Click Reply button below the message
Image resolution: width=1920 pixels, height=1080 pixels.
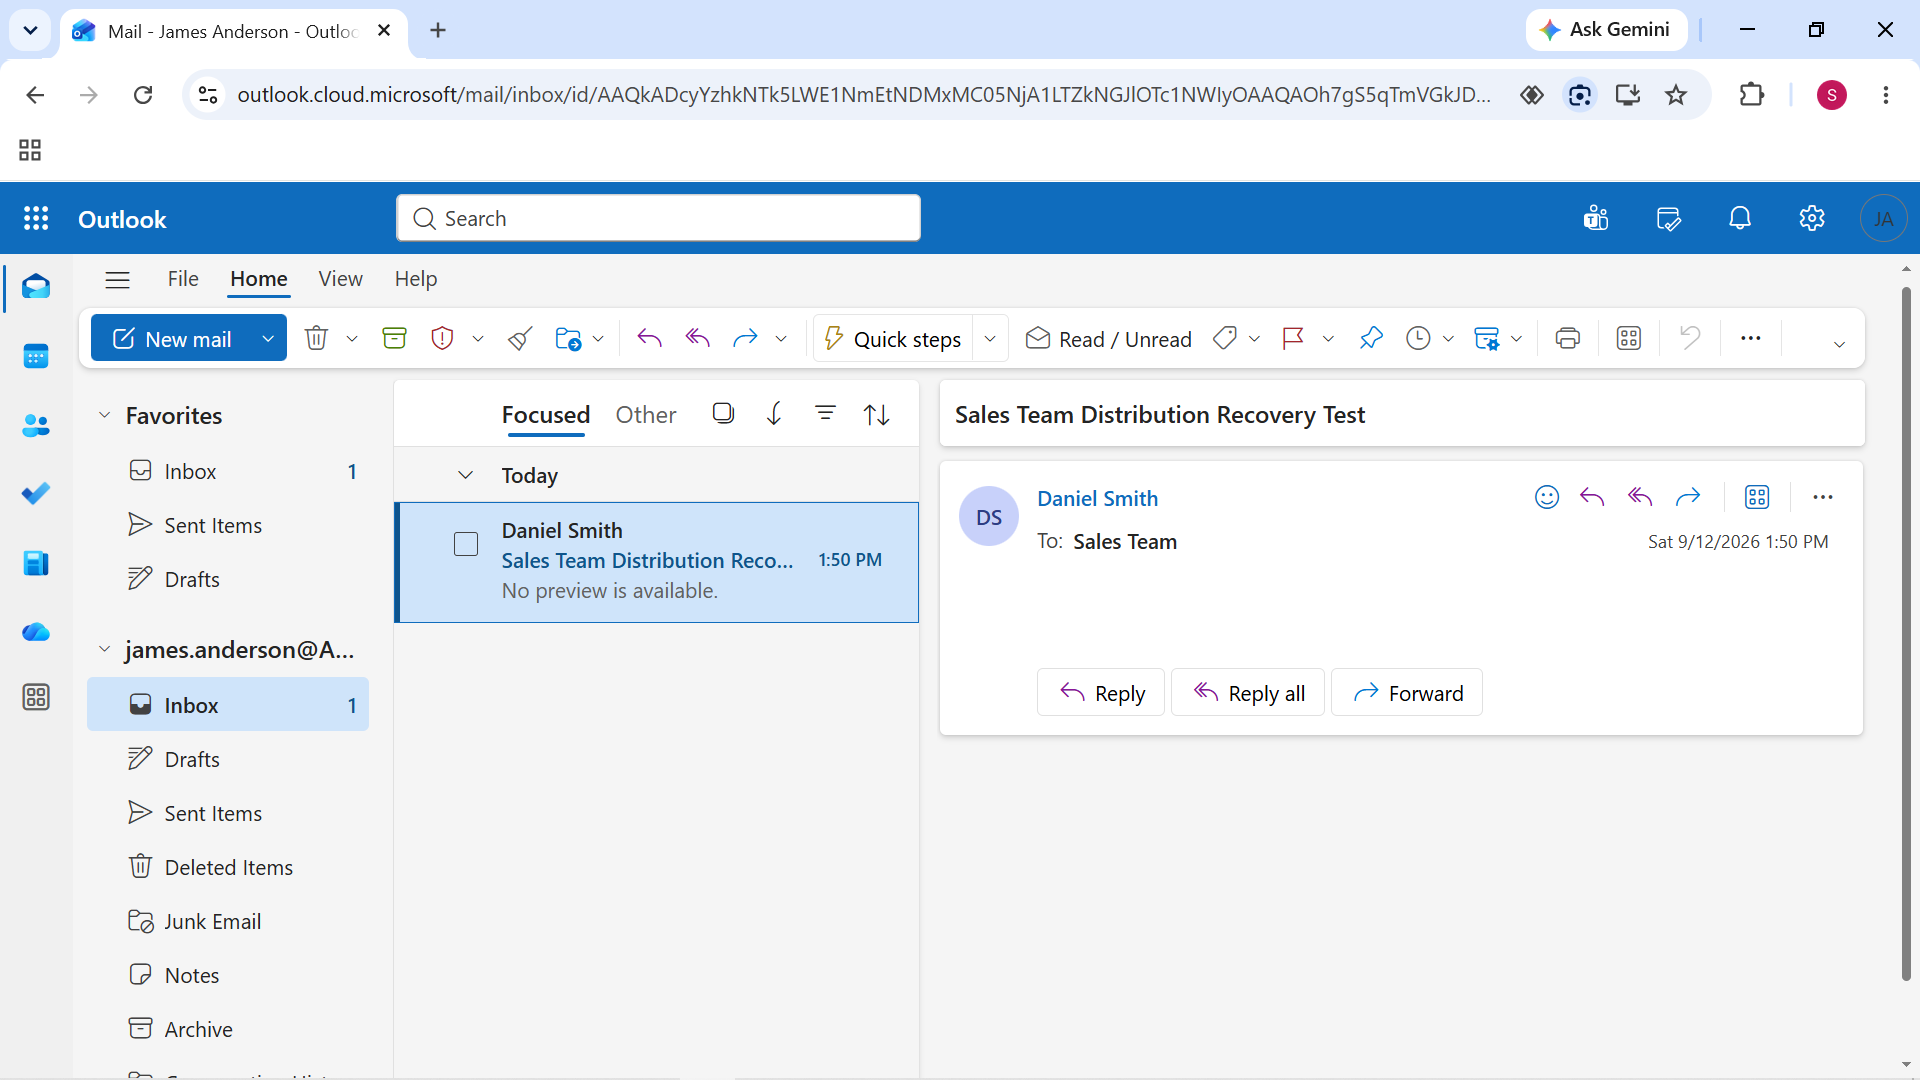click(1101, 693)
